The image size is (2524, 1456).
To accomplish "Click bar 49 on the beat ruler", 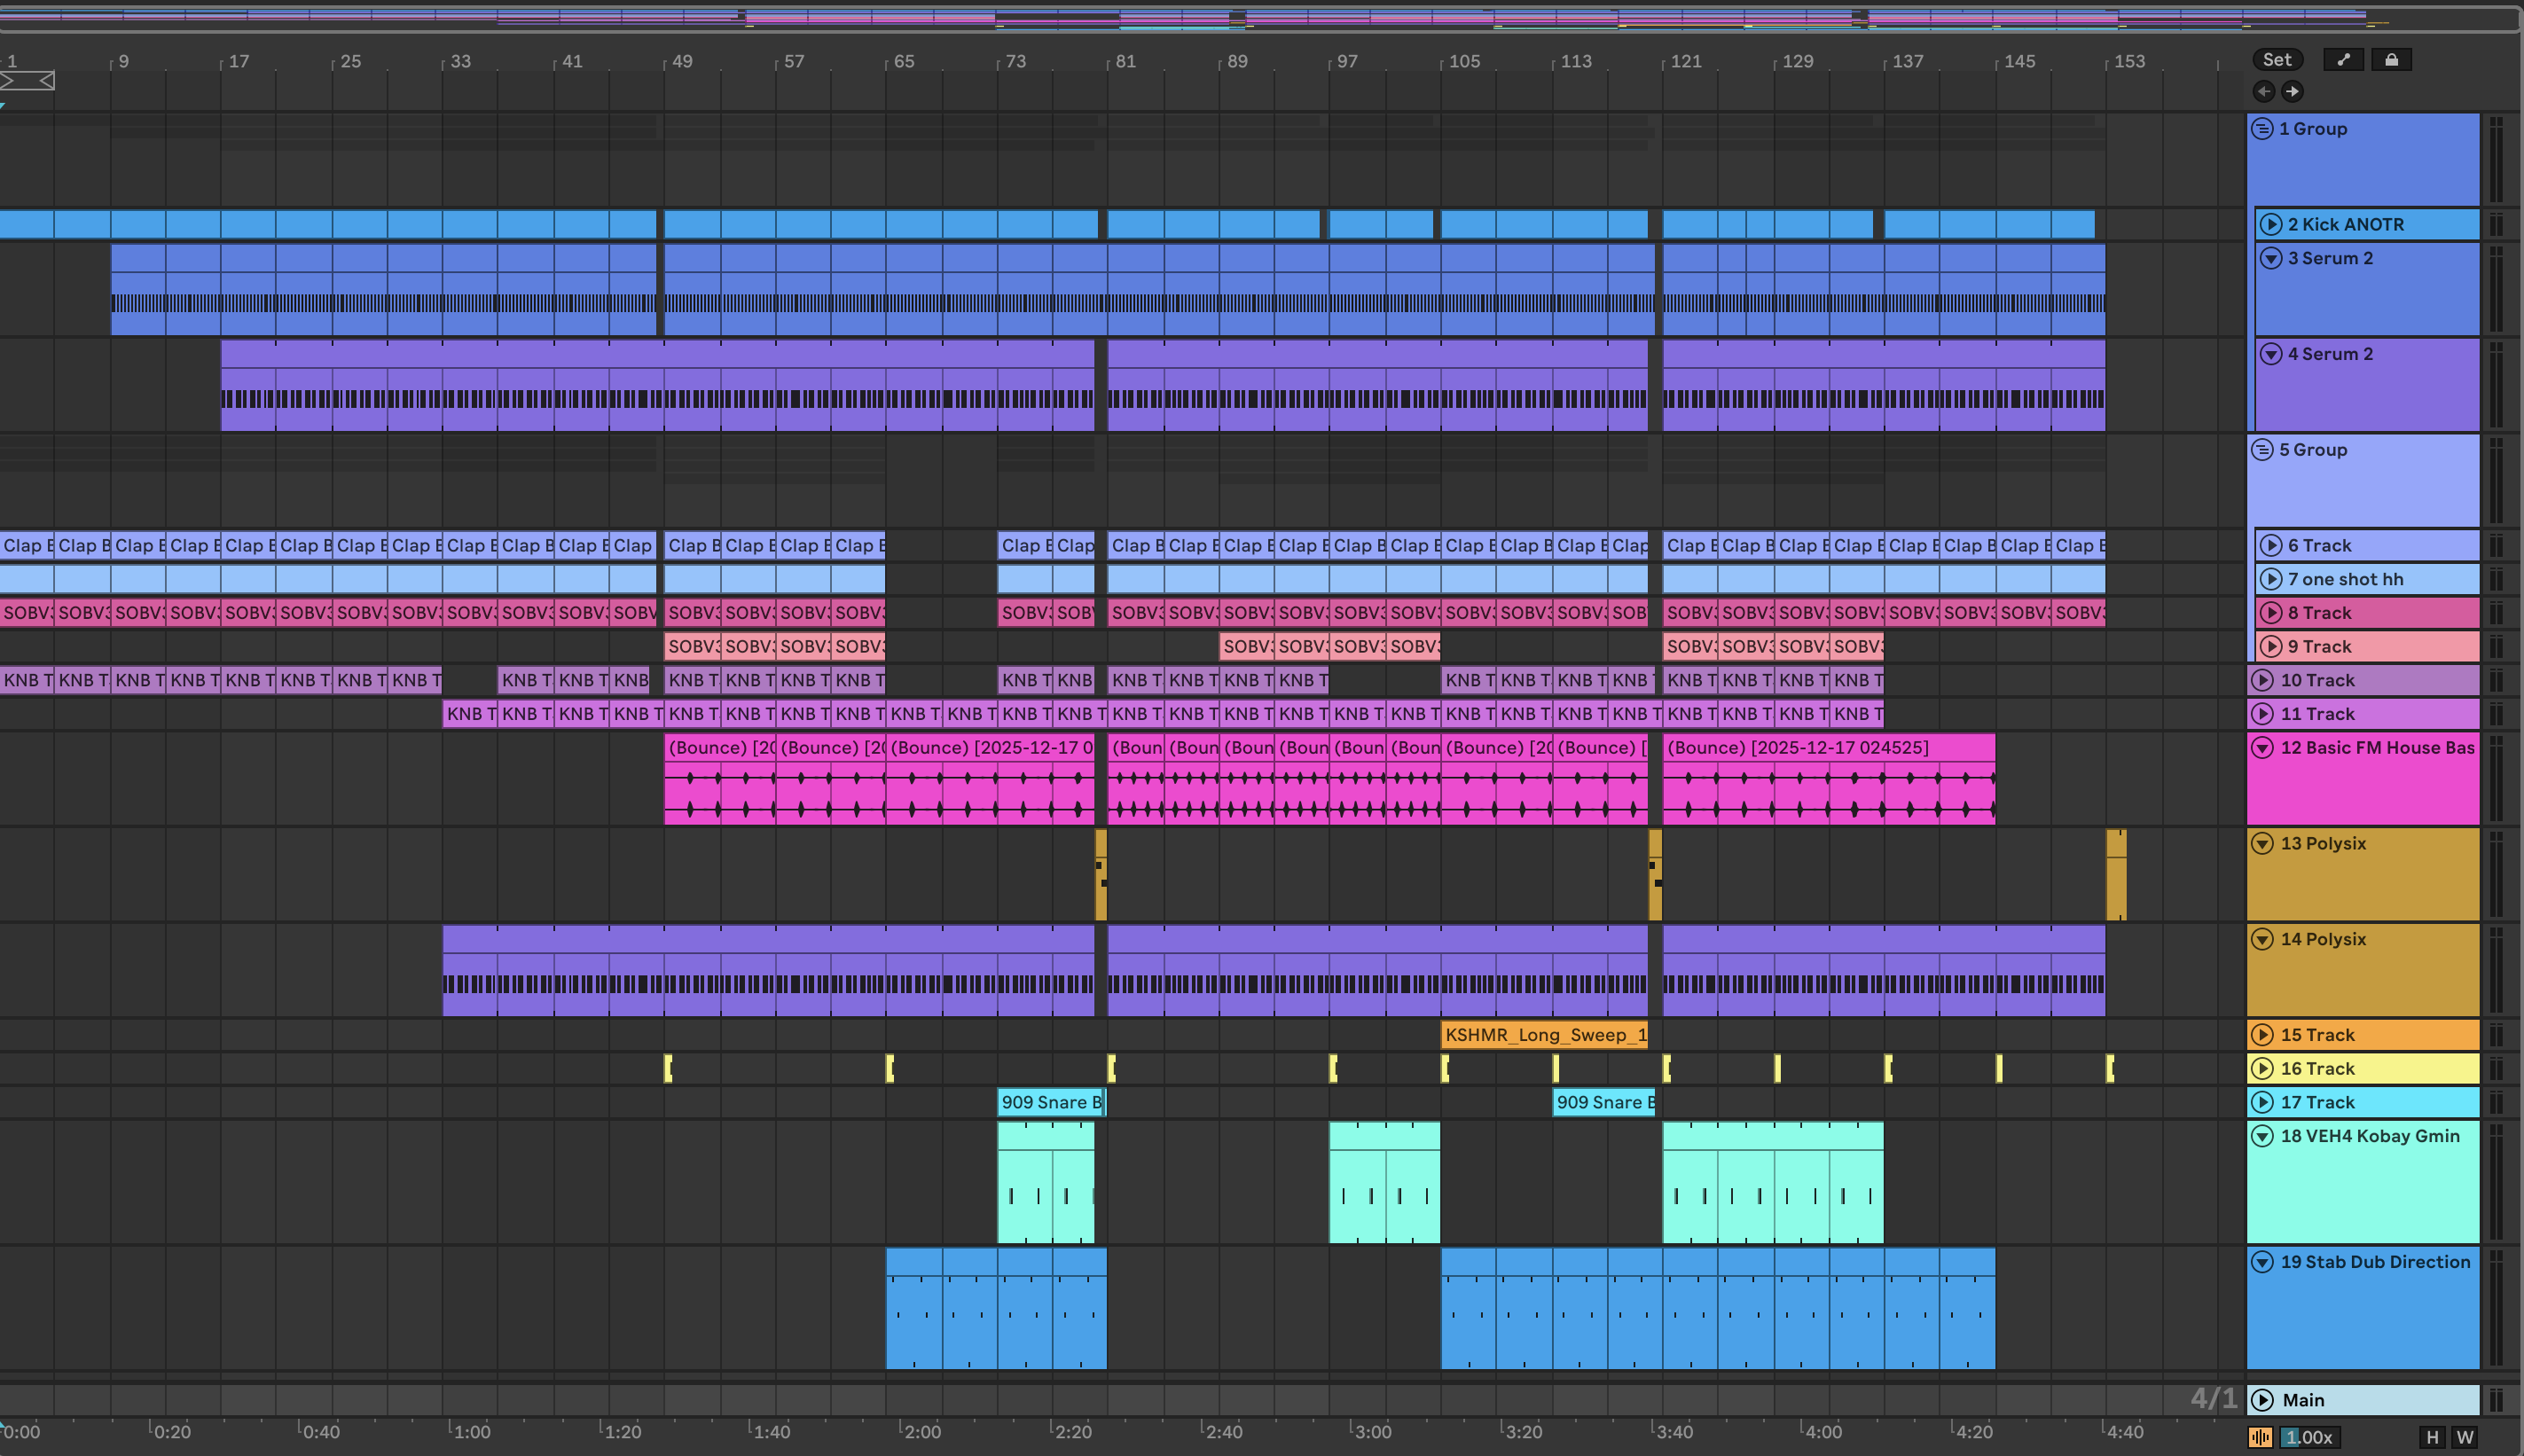I will click(682, 61).
